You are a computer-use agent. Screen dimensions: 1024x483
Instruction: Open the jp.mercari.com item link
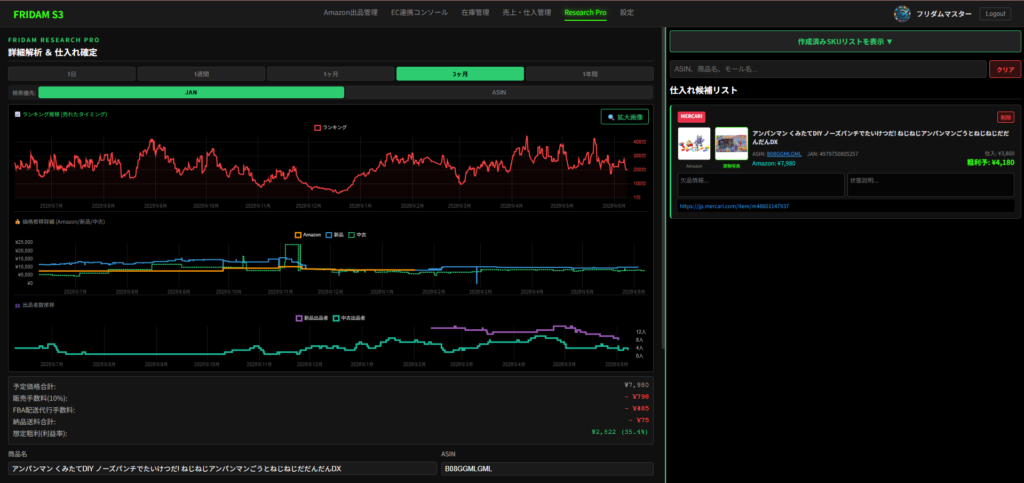[x=734, y=206]
